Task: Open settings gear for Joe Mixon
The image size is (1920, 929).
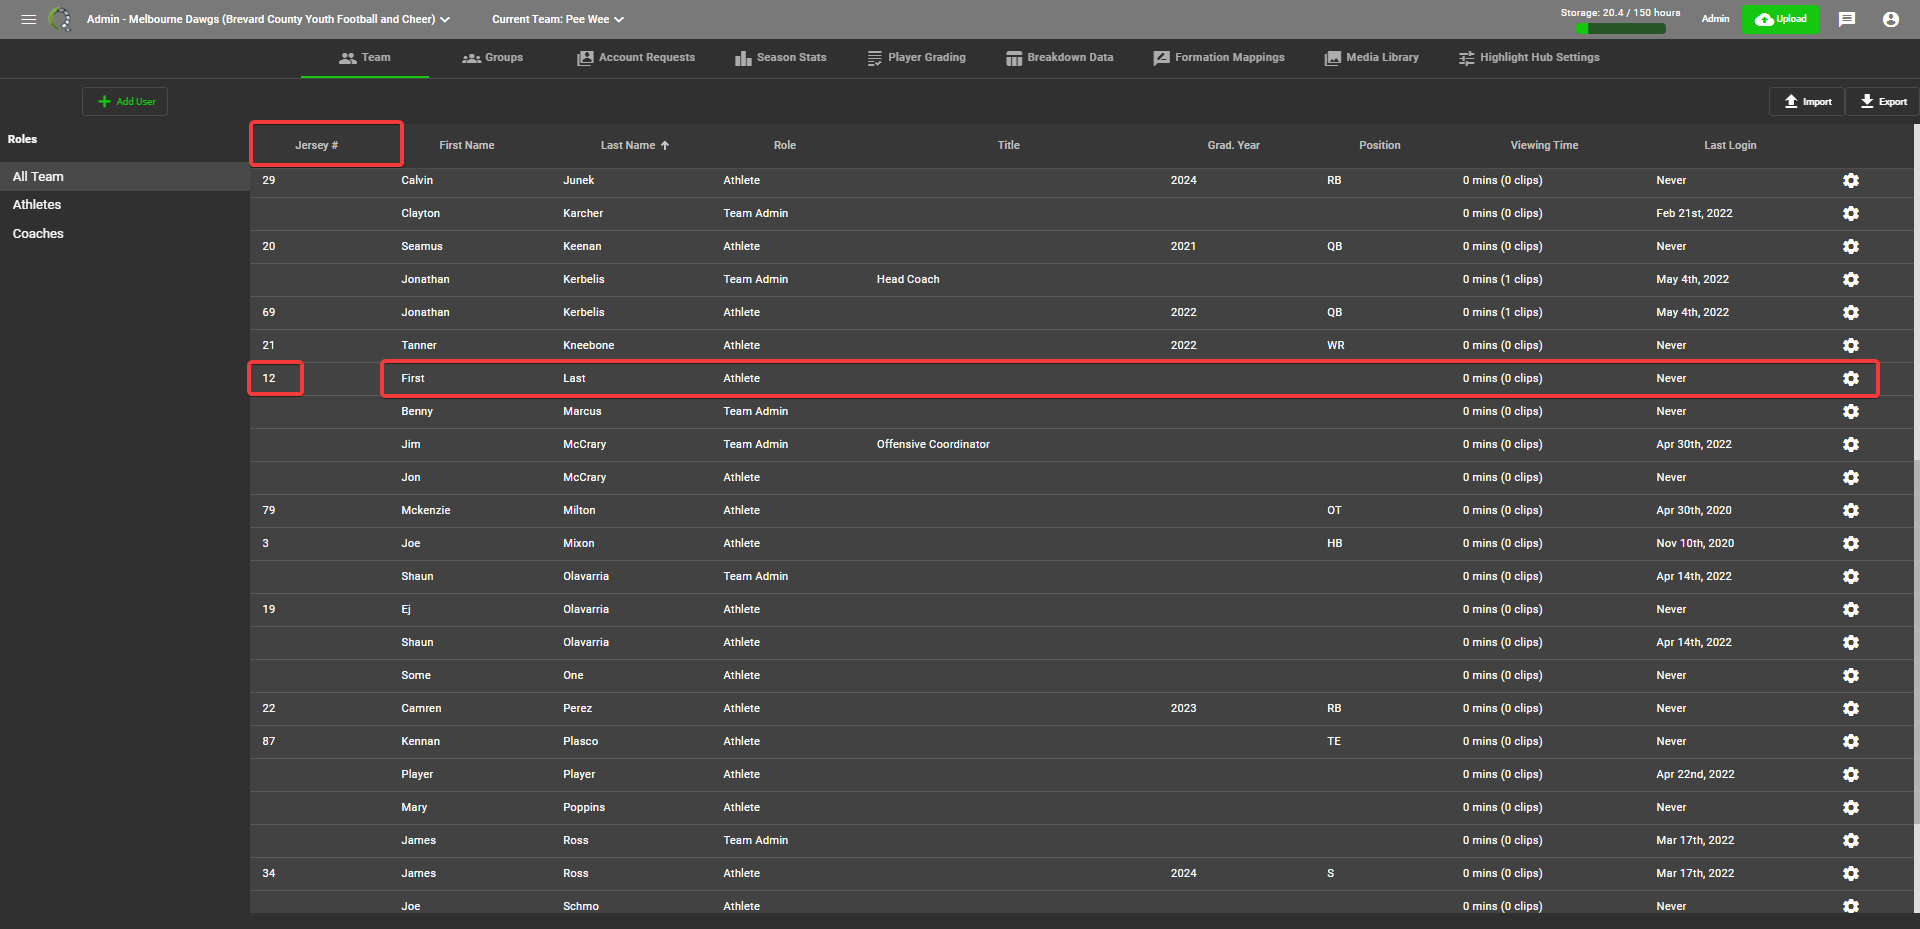Action: pyautogui.click(x=1851, y=543)
